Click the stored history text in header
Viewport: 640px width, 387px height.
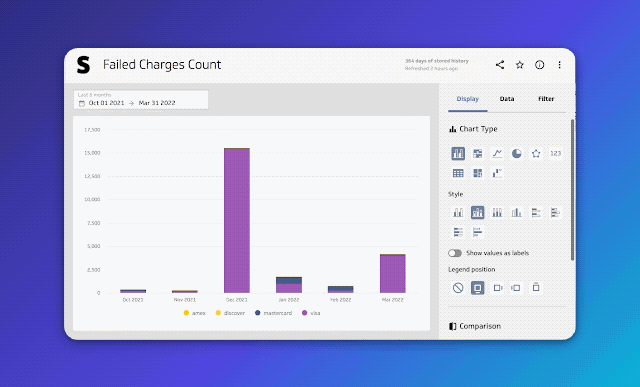point(437,61)
